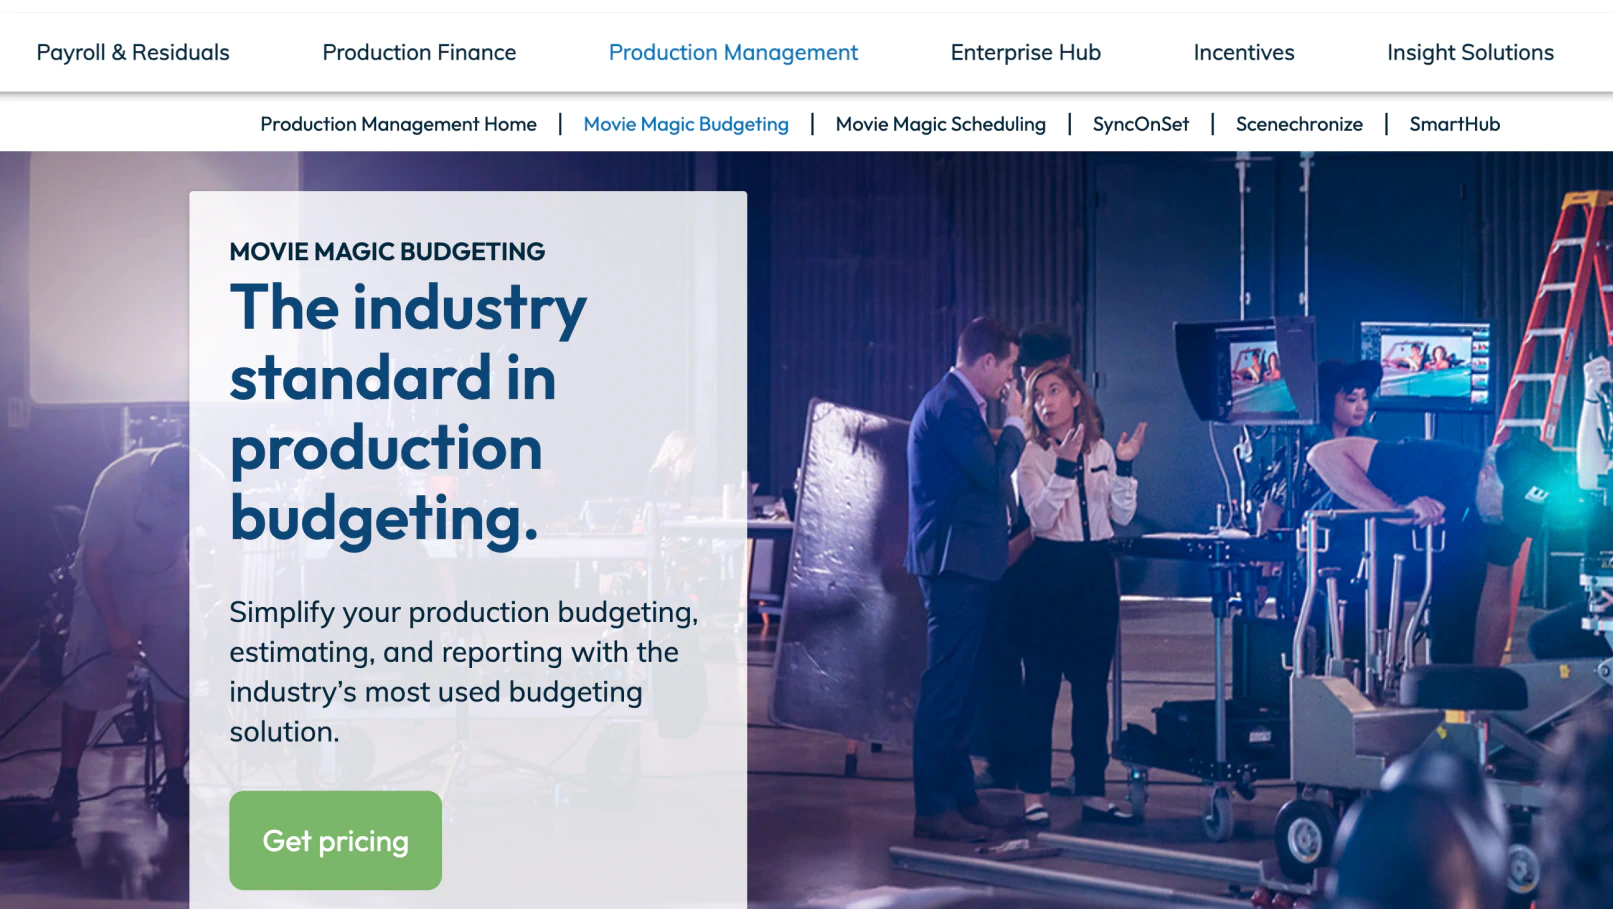Screen dimensions: 1613x909
Task: Open the Scenechronize link
Action: (1299, 124)
